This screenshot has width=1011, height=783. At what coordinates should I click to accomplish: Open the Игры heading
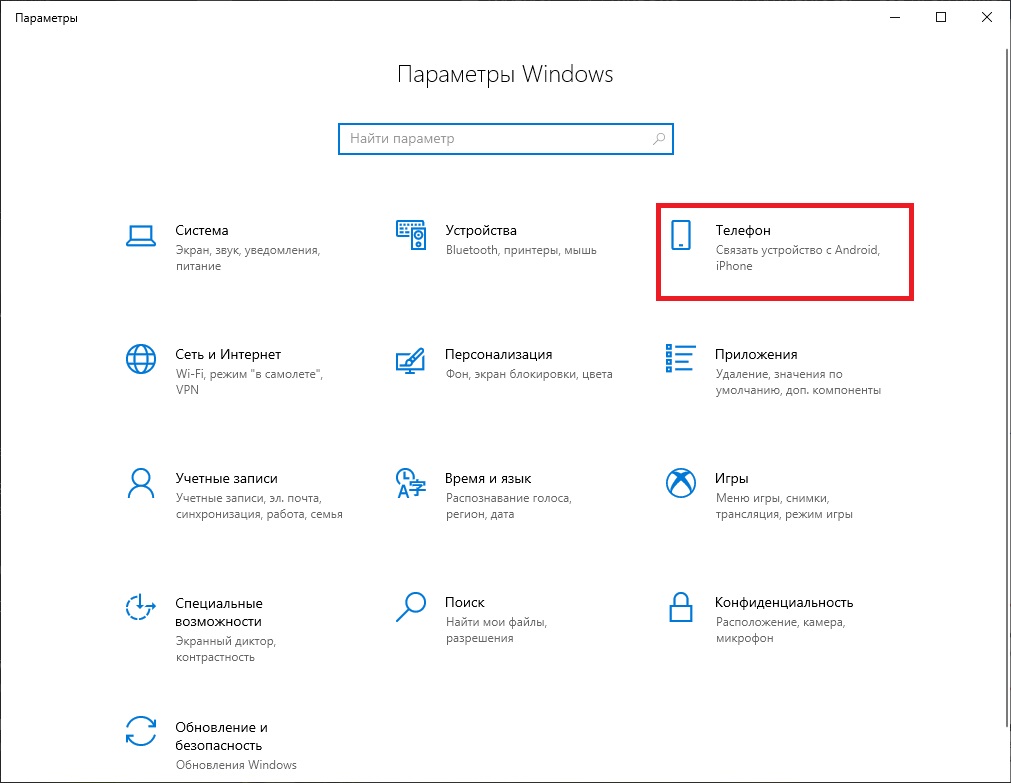point(732,479)
